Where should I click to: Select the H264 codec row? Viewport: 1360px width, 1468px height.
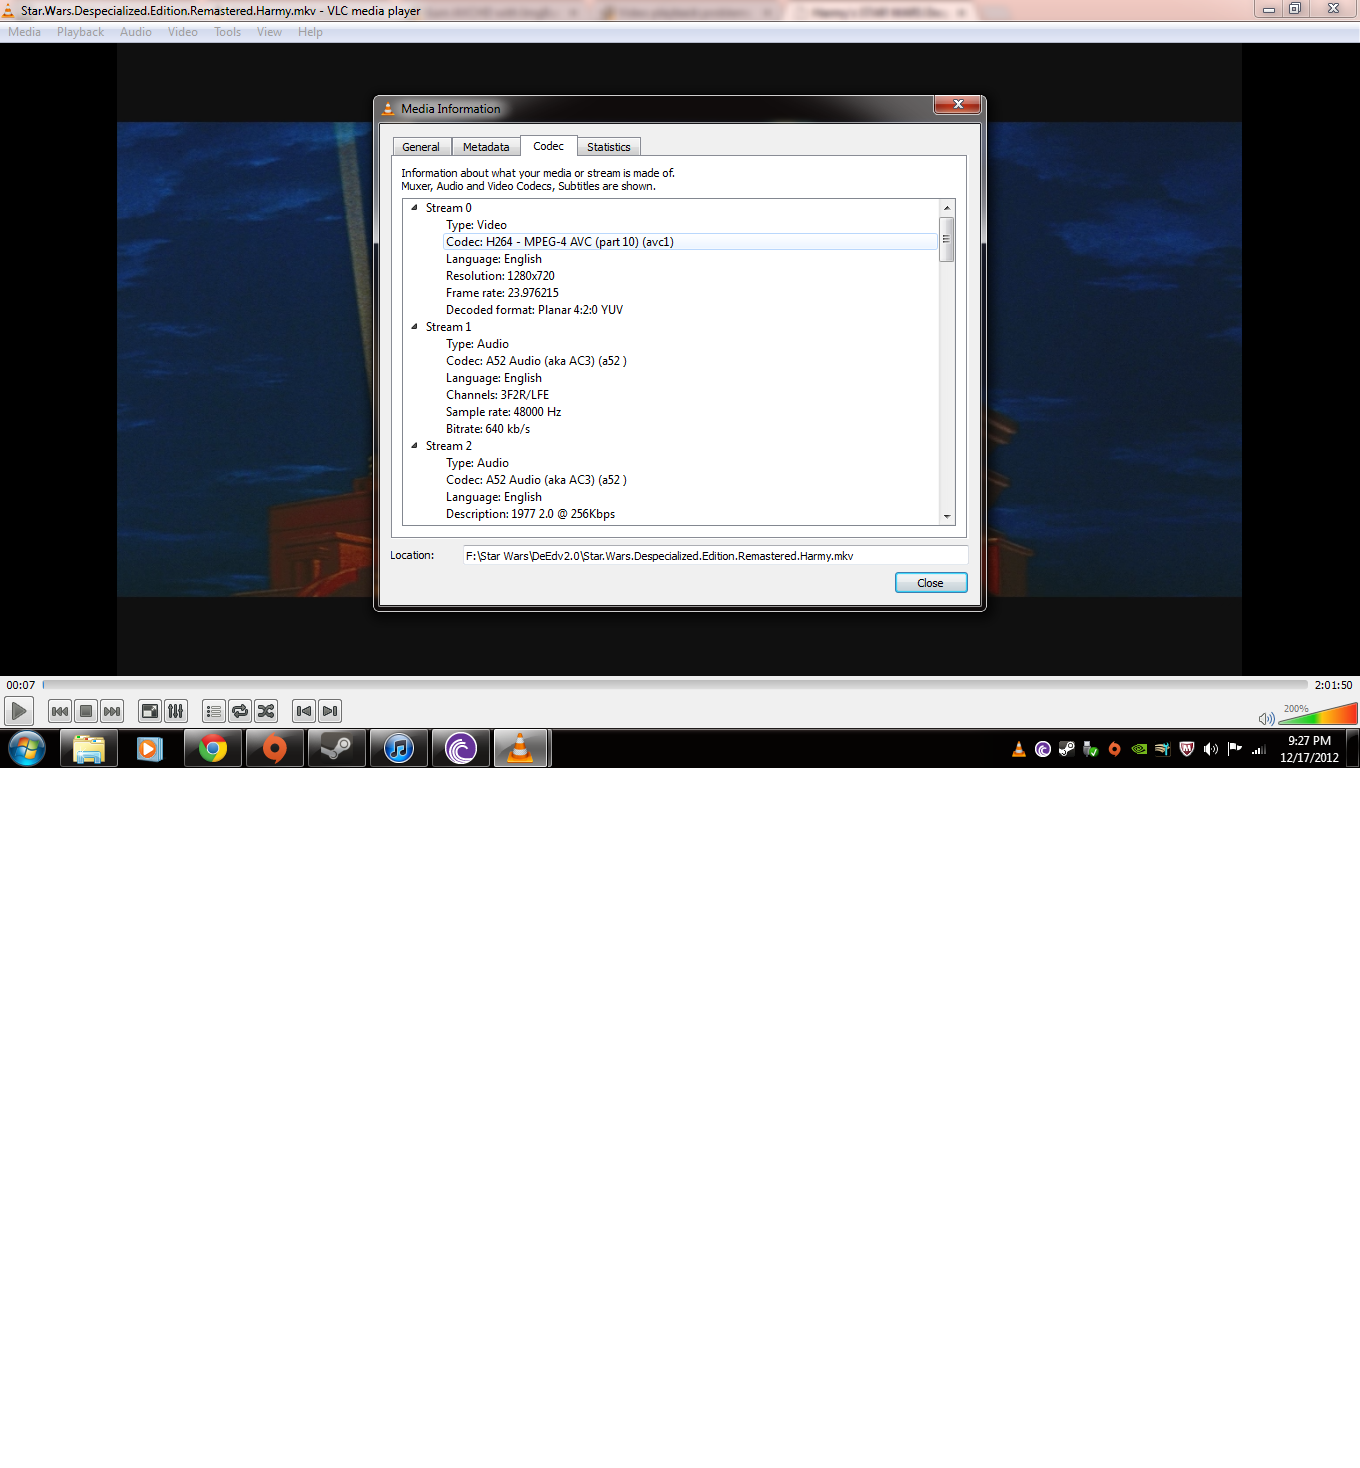pos(690,242)
